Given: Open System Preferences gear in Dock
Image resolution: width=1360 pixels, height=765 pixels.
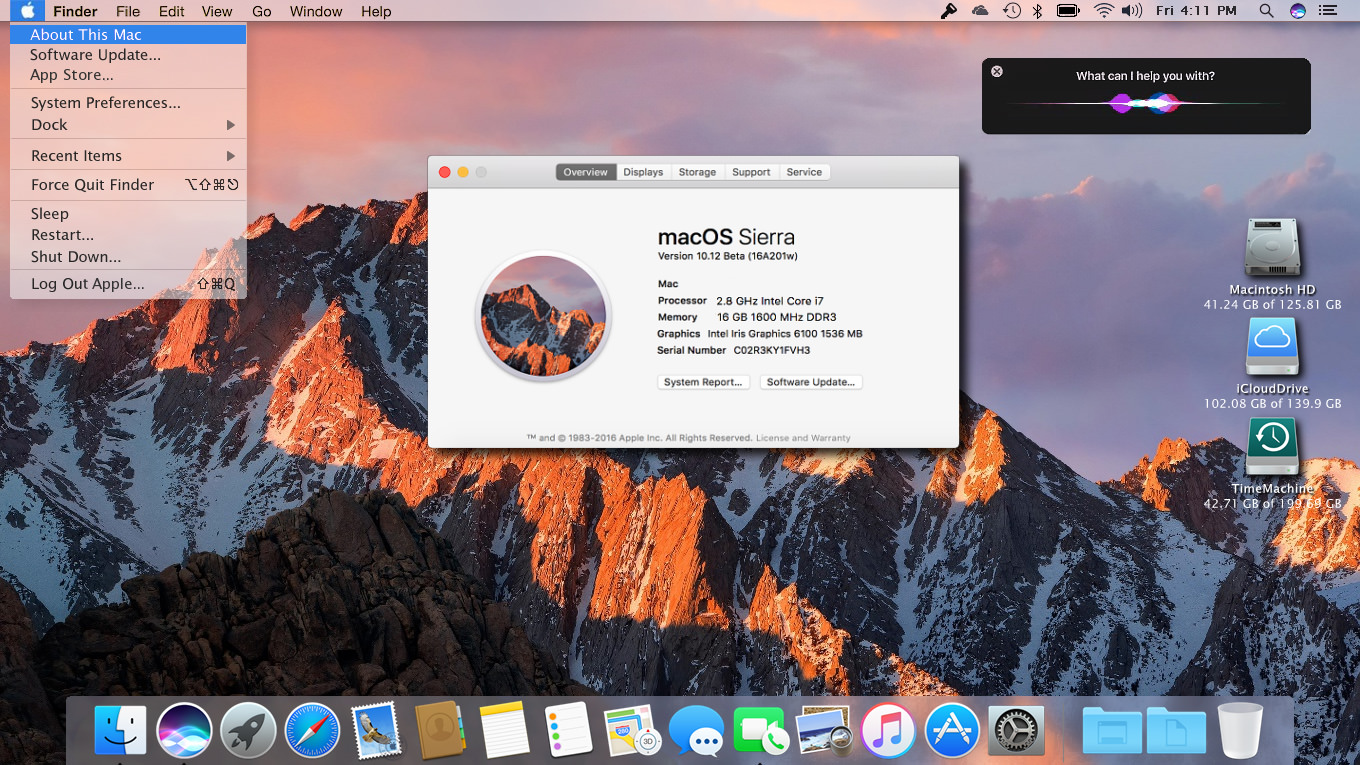Looking at the screenshot, I should coord(1016,730).
